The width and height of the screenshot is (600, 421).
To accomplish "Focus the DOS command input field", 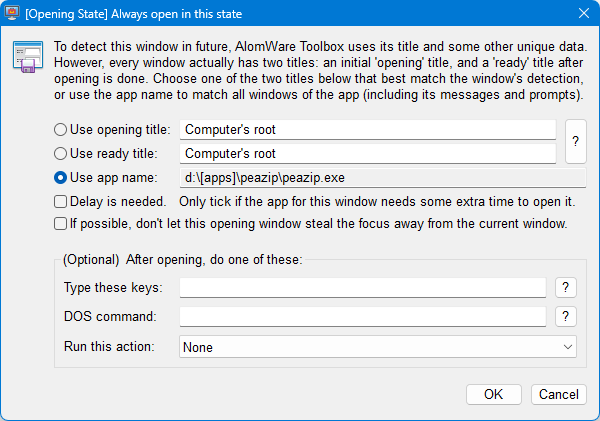I will [363, 317].
